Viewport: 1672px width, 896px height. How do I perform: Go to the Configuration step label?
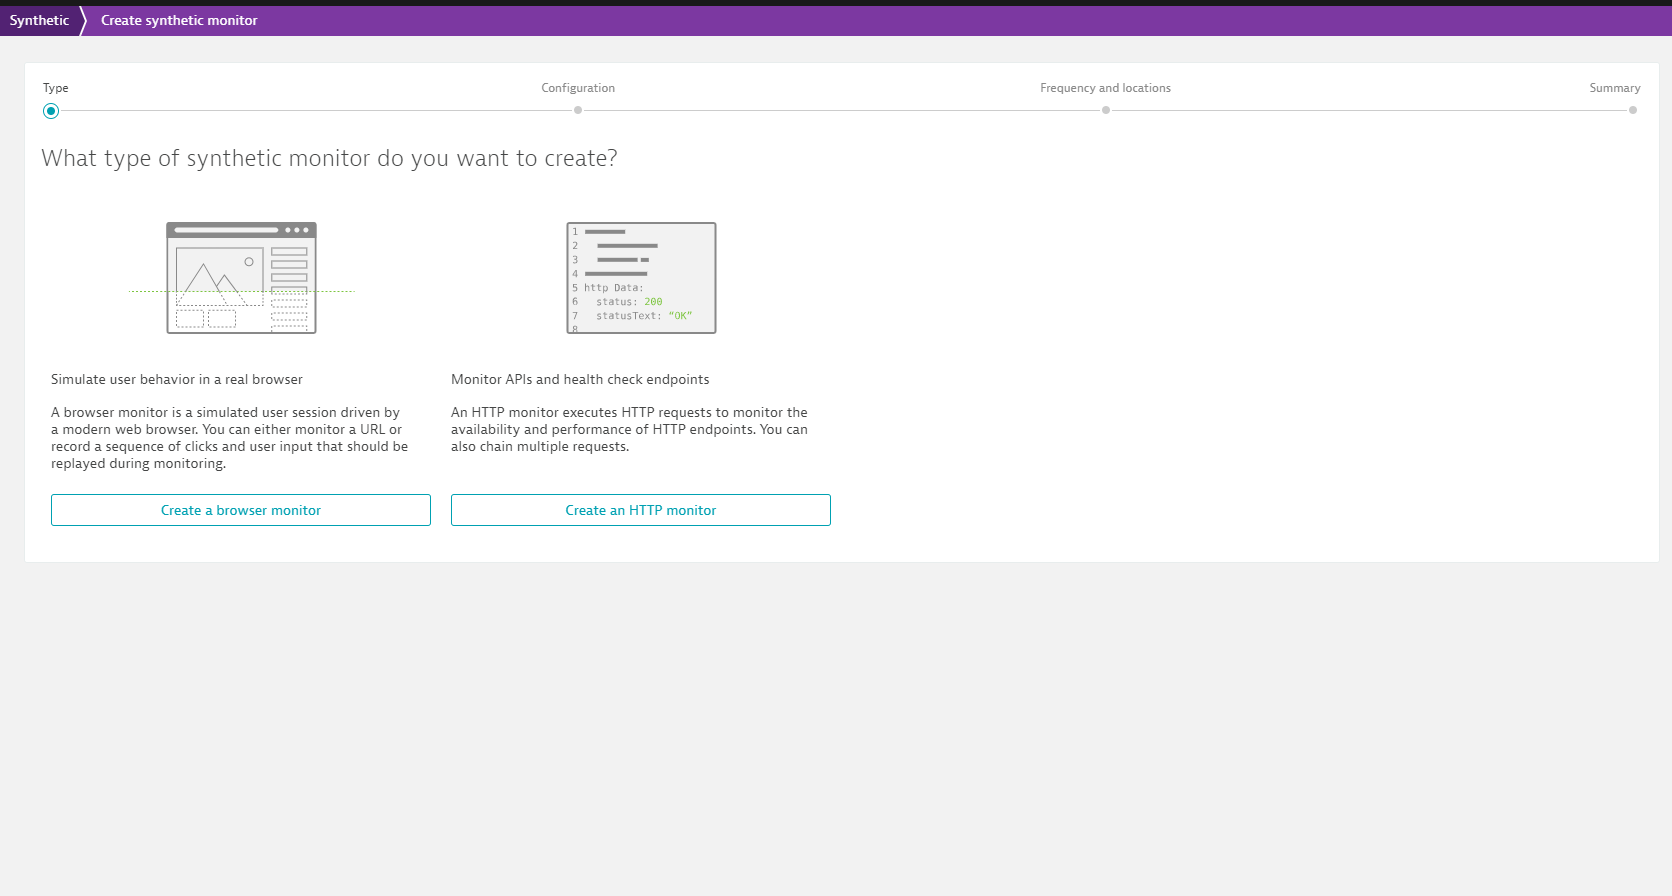(578, 88)
